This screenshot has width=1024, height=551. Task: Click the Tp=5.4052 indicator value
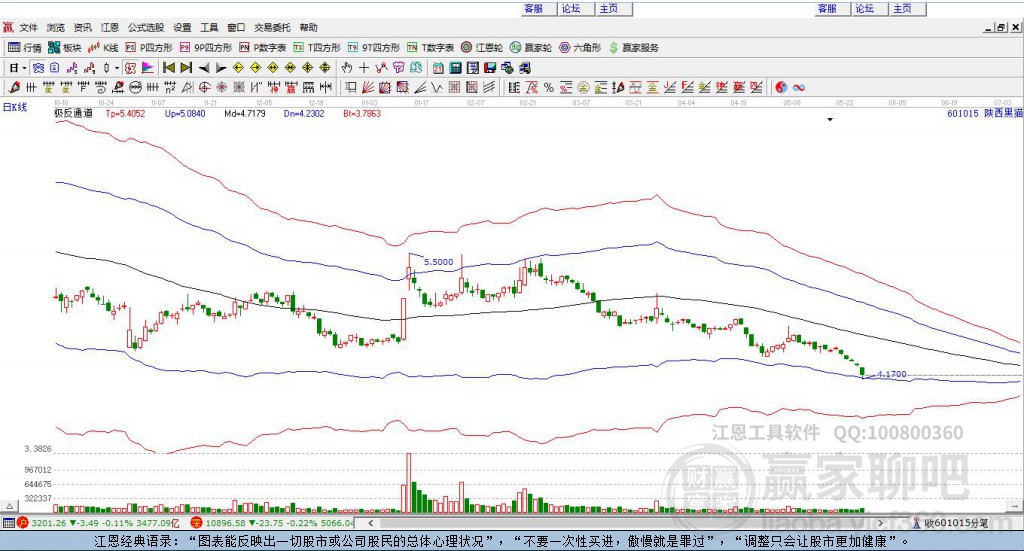click(125, 113)
